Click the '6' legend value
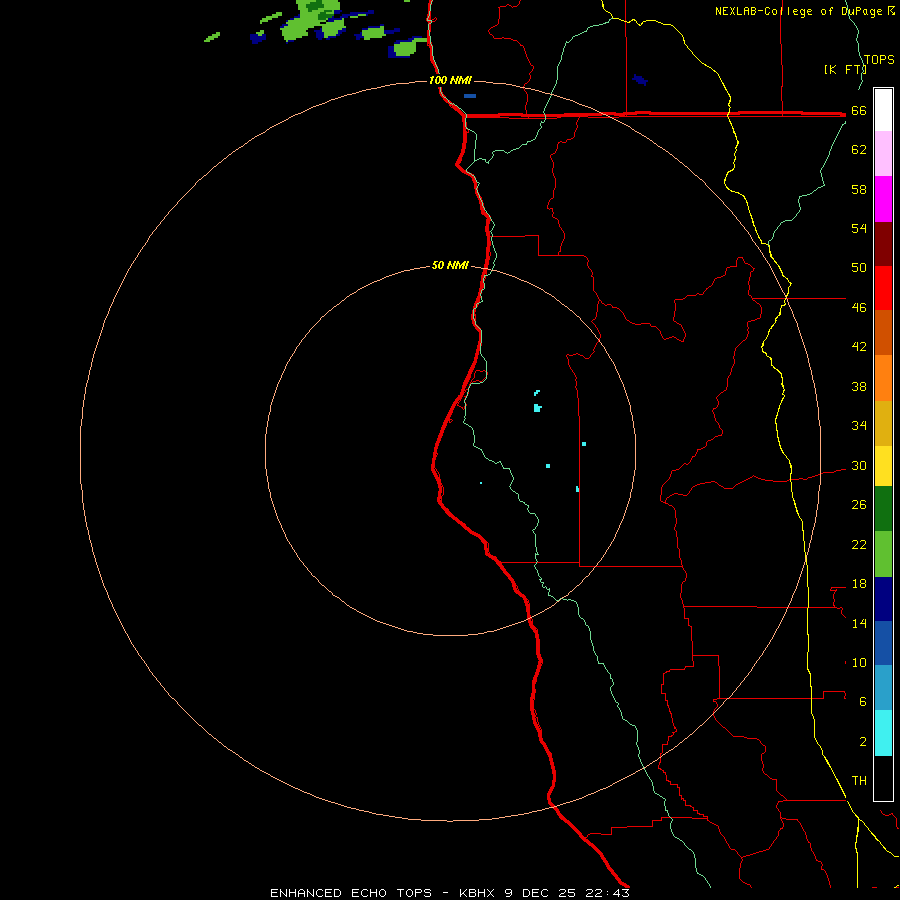Image resolution: width=900 pixels, height=900 pixels. click(863, 701)
